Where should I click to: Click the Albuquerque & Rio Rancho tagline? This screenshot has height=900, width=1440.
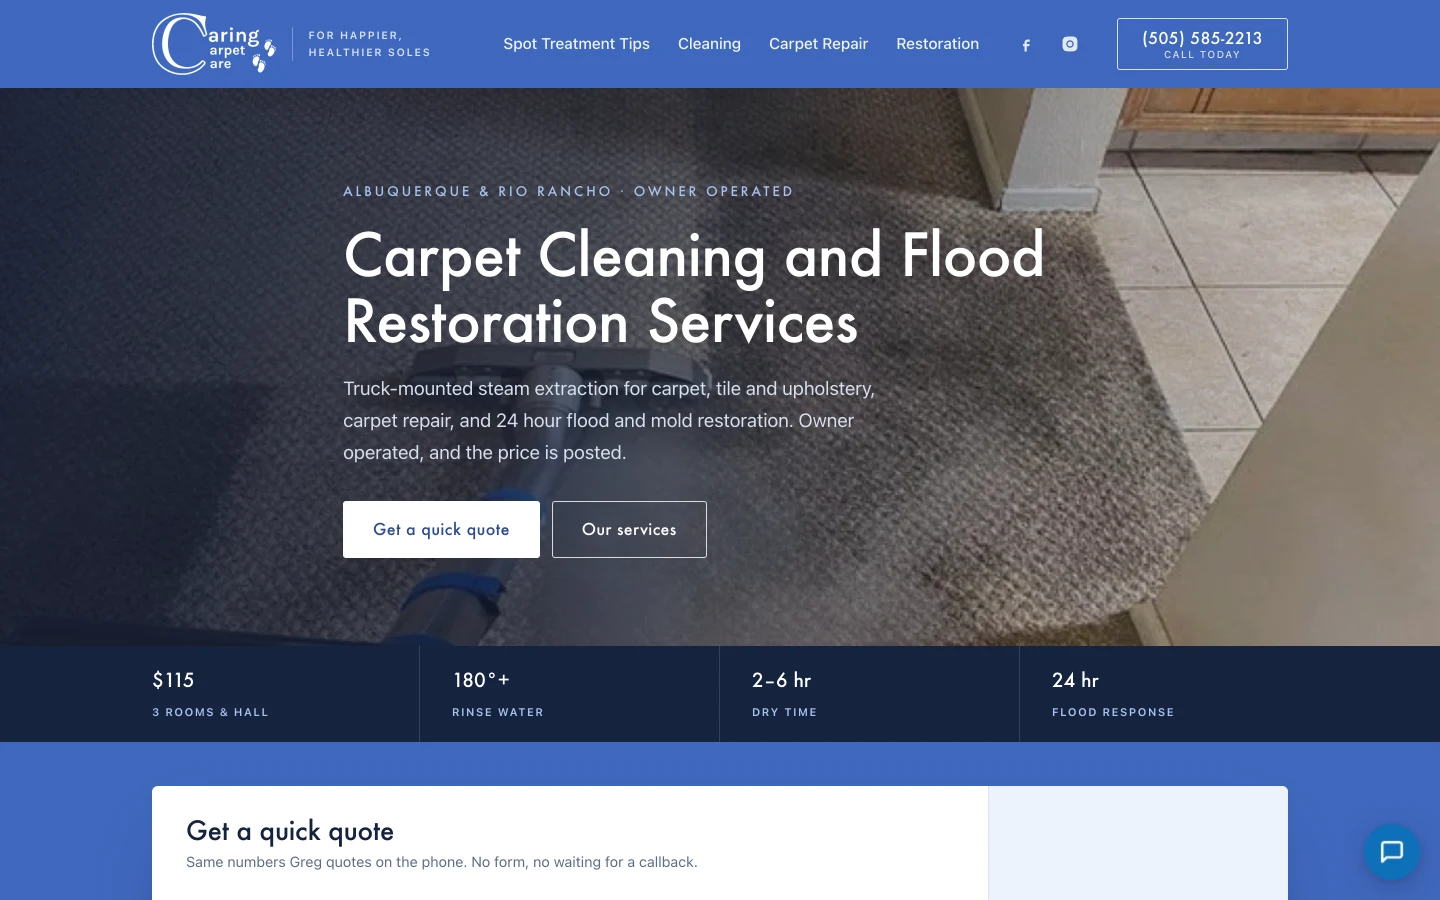coord(568,191)
